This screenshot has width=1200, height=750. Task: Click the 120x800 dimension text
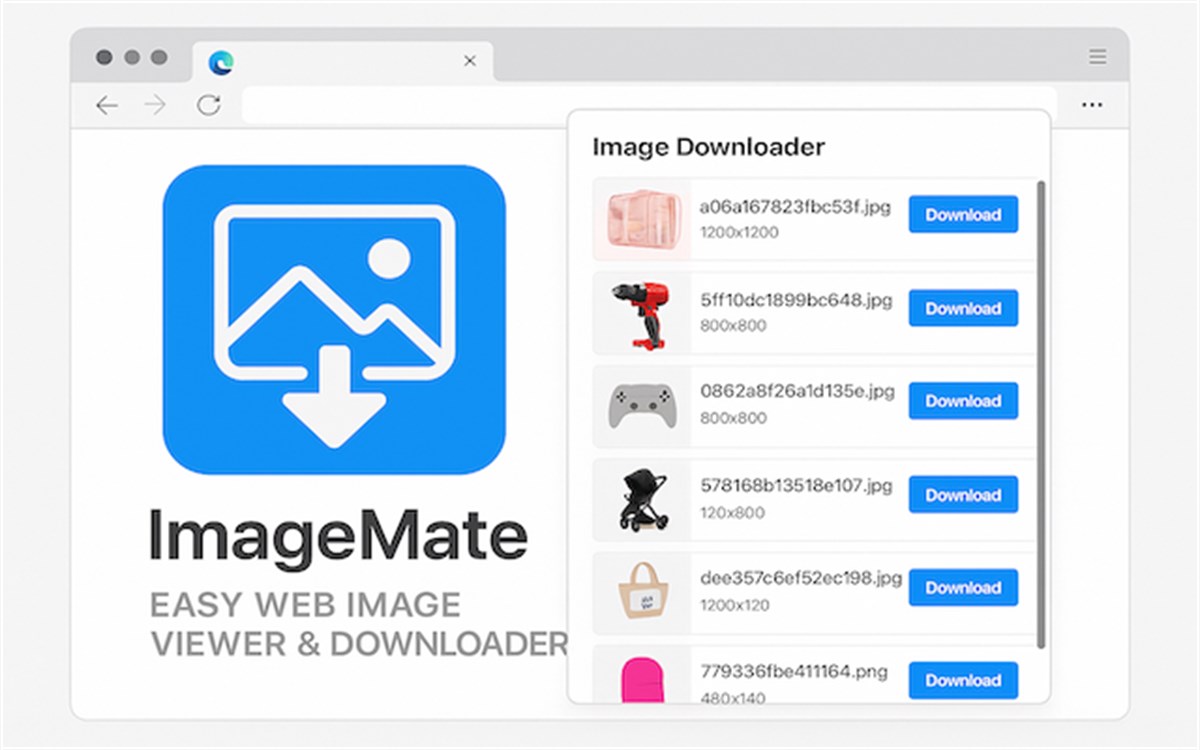click(732, 512)
